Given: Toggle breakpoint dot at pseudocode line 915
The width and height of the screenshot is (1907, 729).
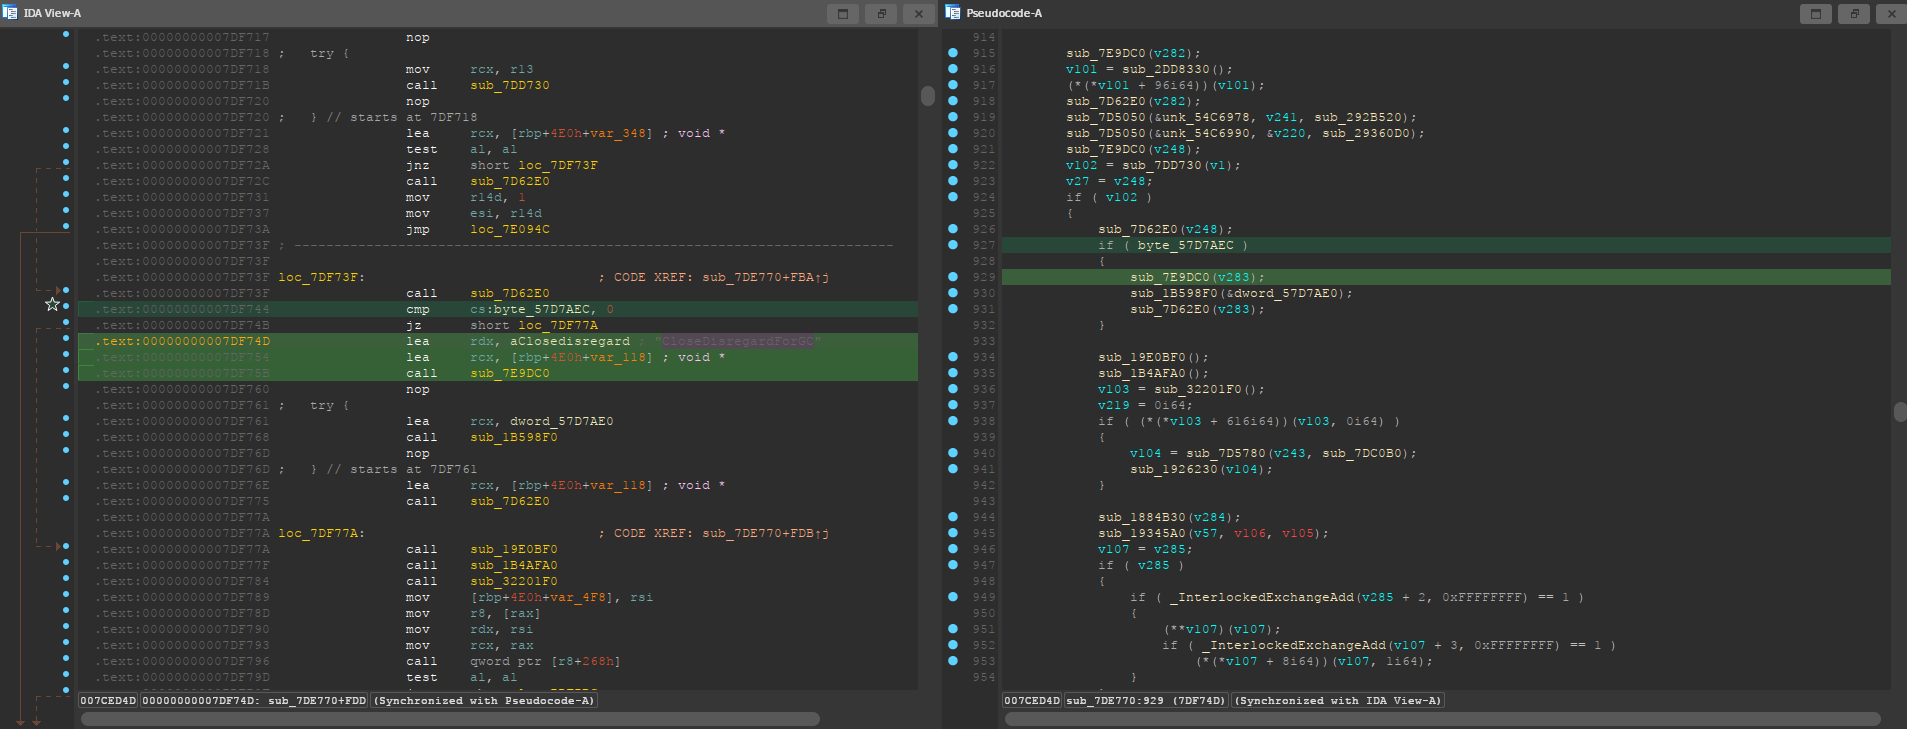Looking at the screenshot, I should 953,53.
